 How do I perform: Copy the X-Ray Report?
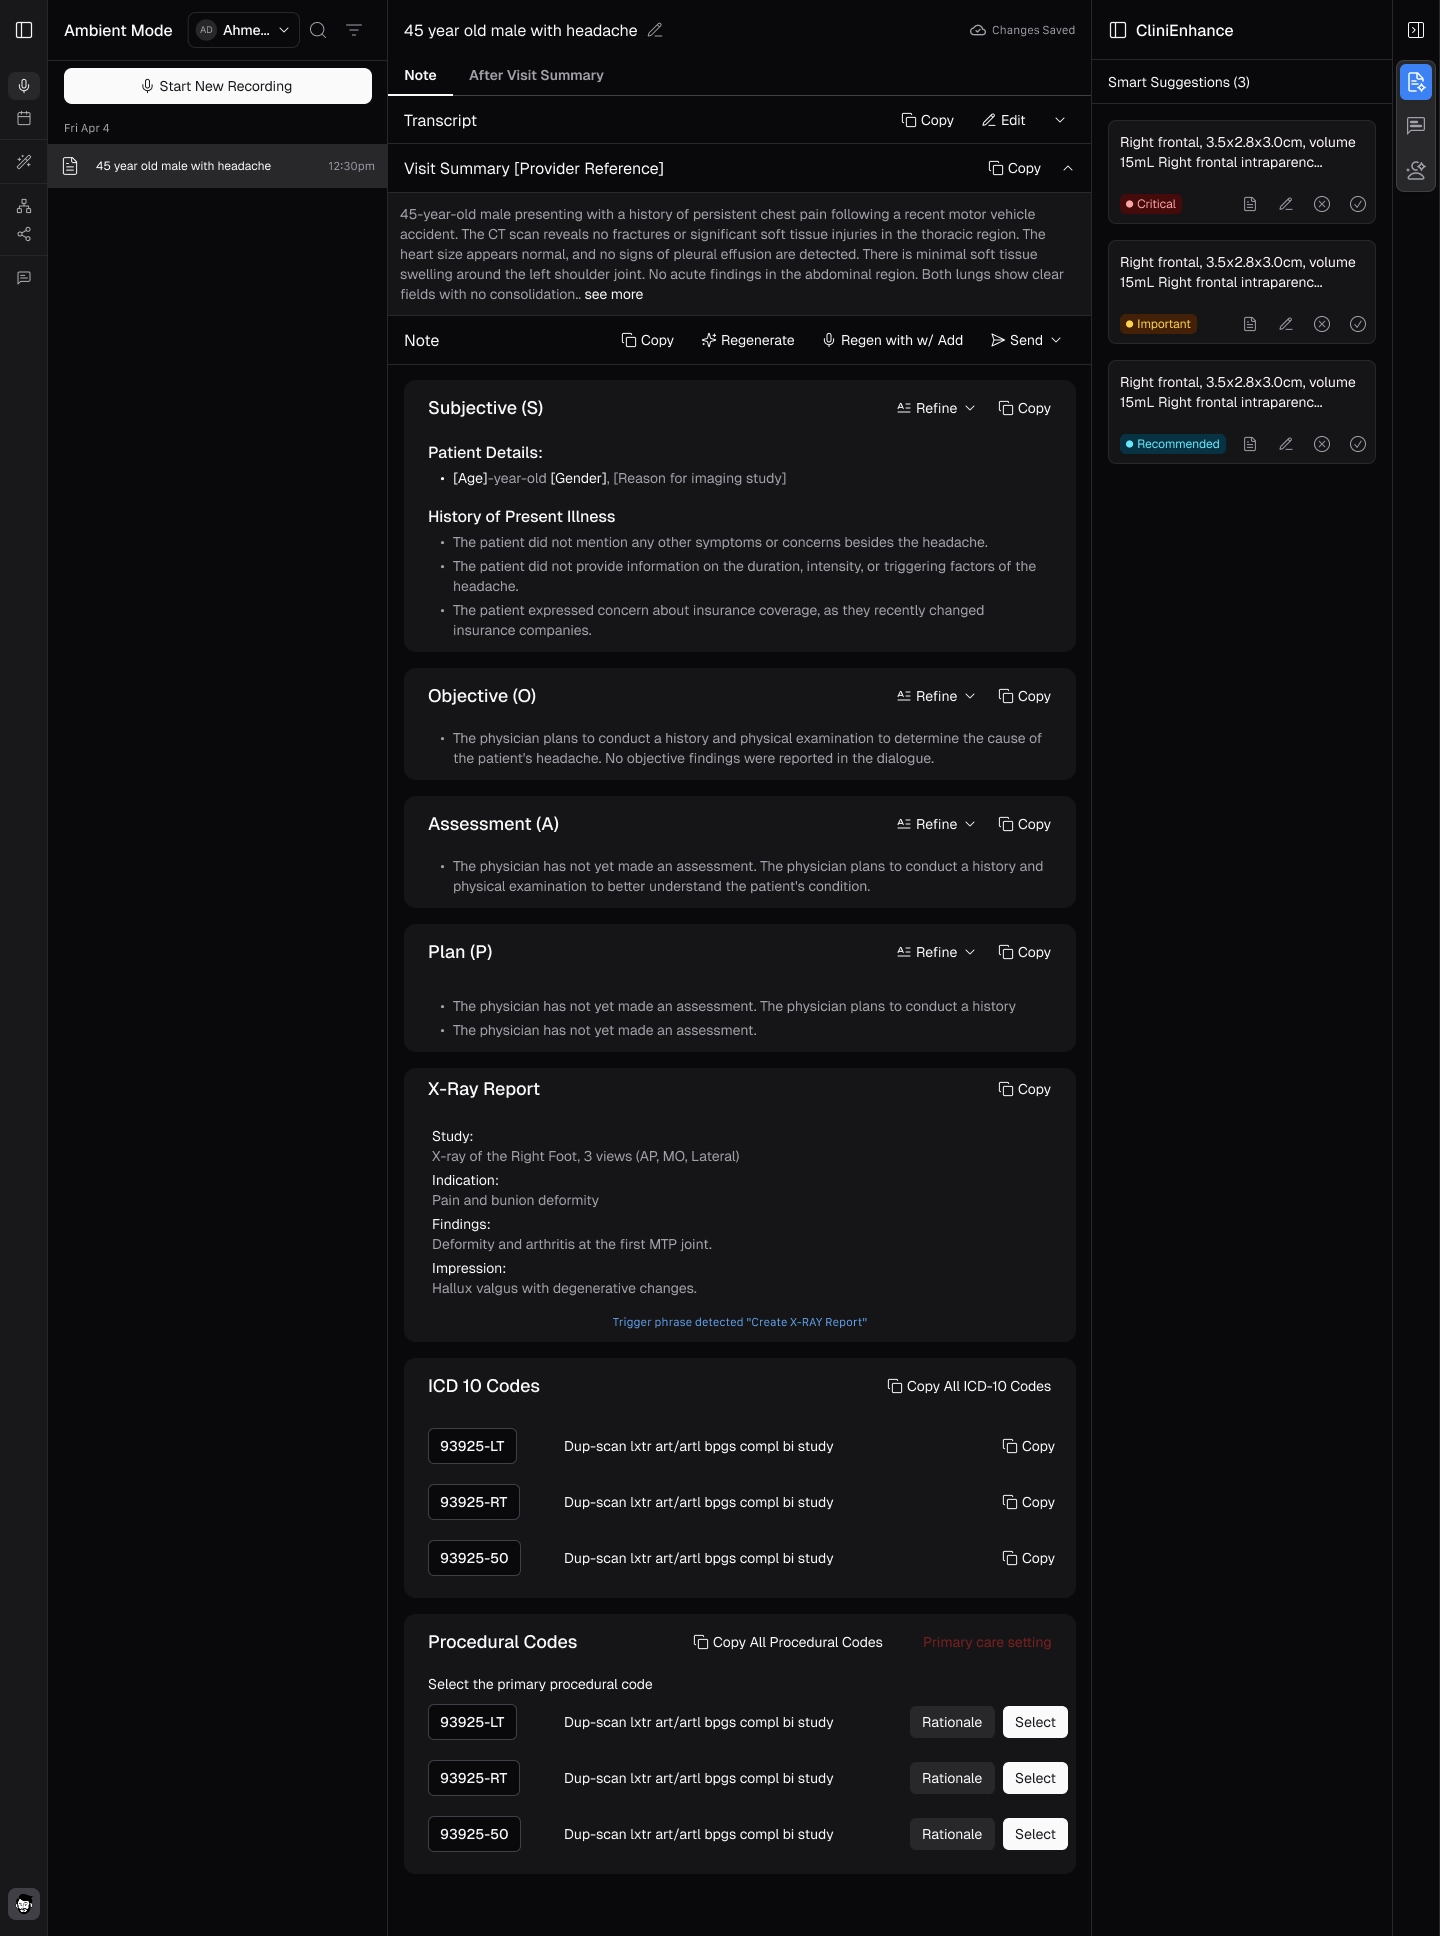click(x=1025, y=1089)
